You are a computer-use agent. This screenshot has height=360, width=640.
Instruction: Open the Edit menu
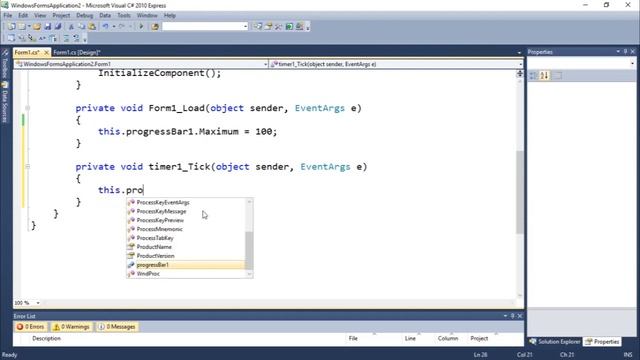click(23, 16)
